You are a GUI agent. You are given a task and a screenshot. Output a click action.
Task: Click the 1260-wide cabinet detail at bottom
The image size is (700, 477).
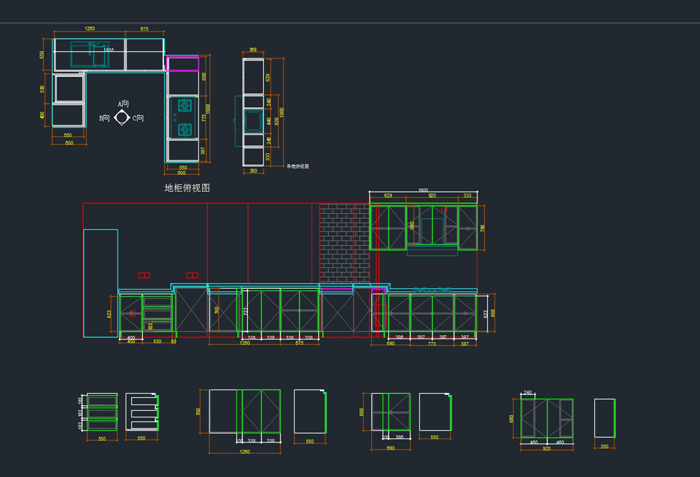pyautogui.click(x=244, y=412)
